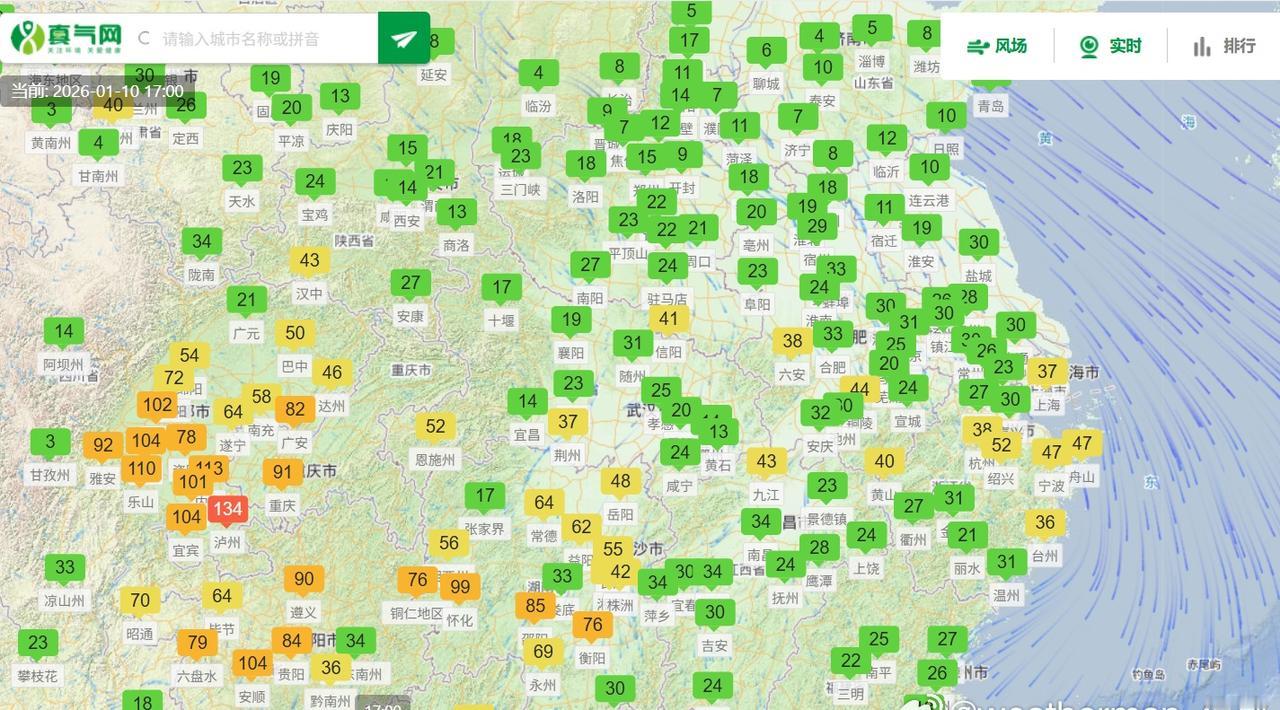Click the 真气网 logo
This screenshot has width=1280, height=710.
click(x=67, y=38)
